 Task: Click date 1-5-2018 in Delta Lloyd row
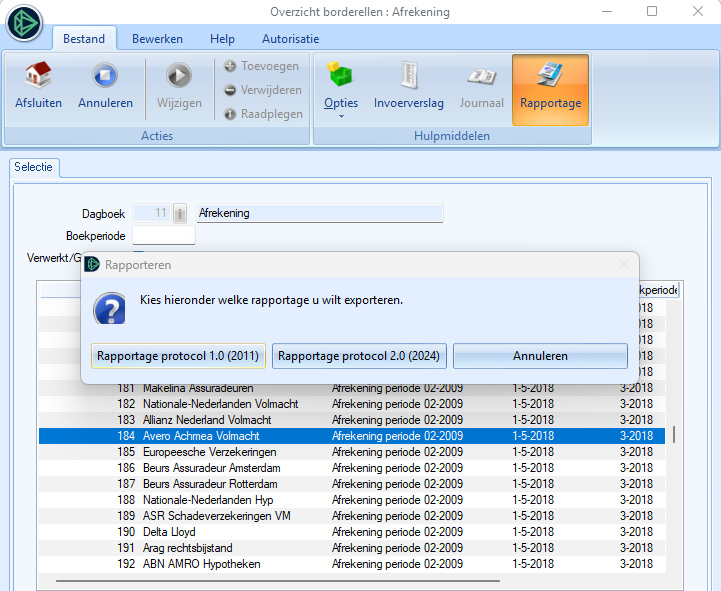click(533, 532)
